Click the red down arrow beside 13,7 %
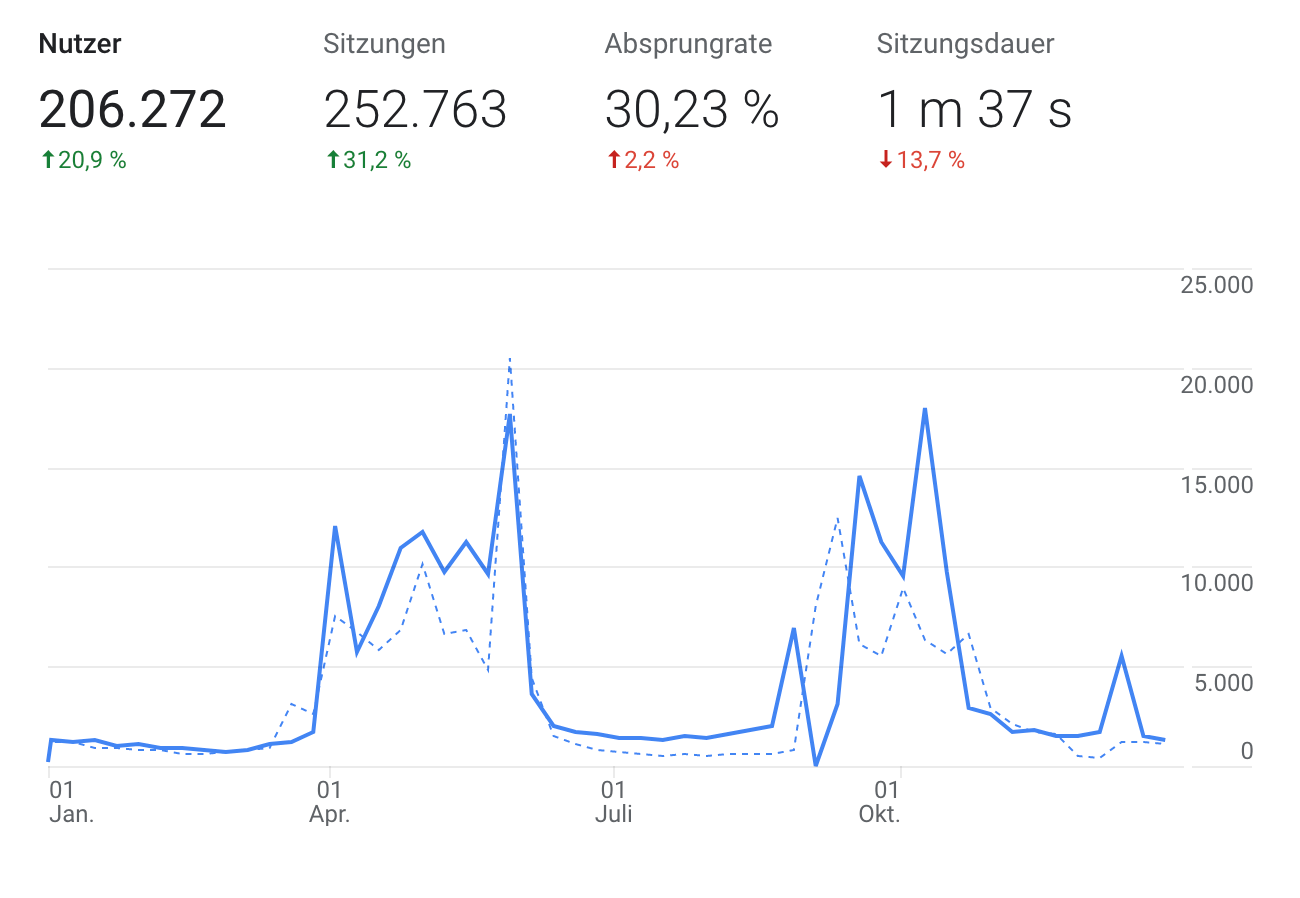Screen dimensions: 1300x898 [x=885, y=160]
